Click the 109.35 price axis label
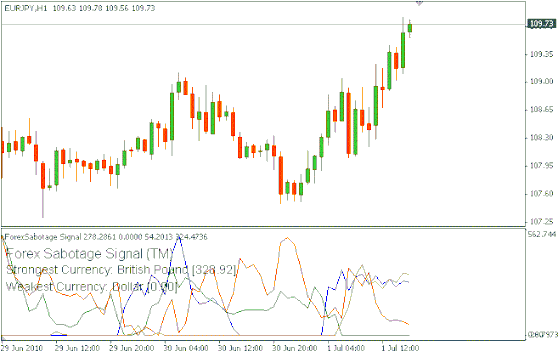 (x=542, y=54)
